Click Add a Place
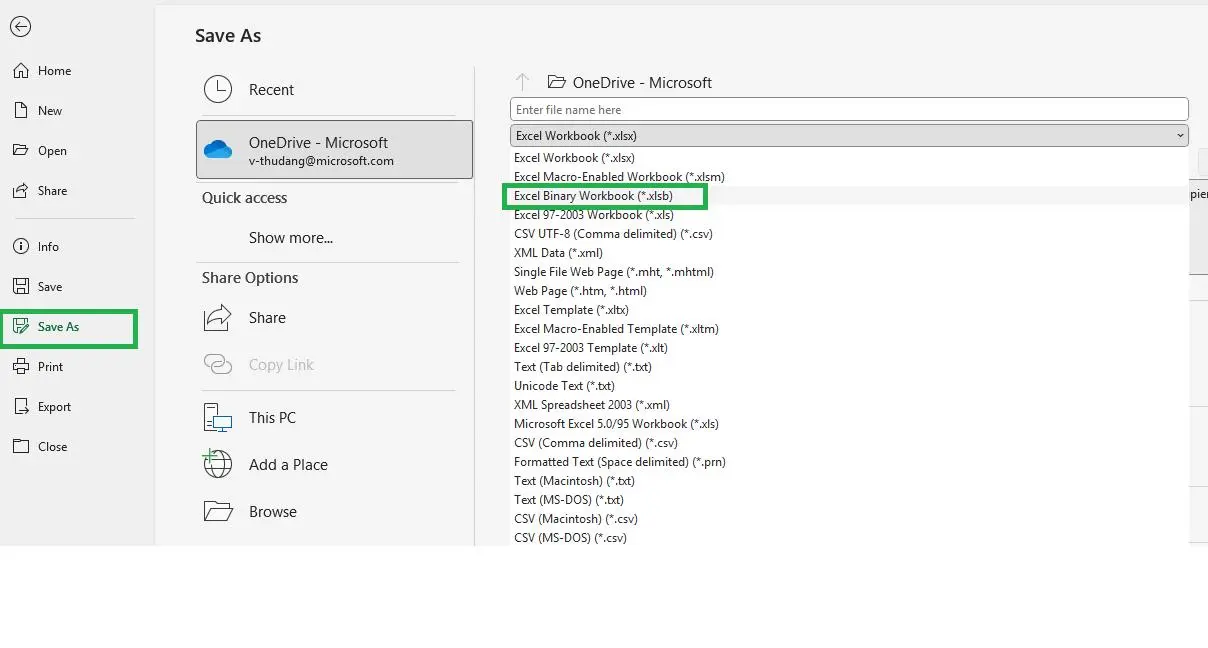 click(288, 465)
